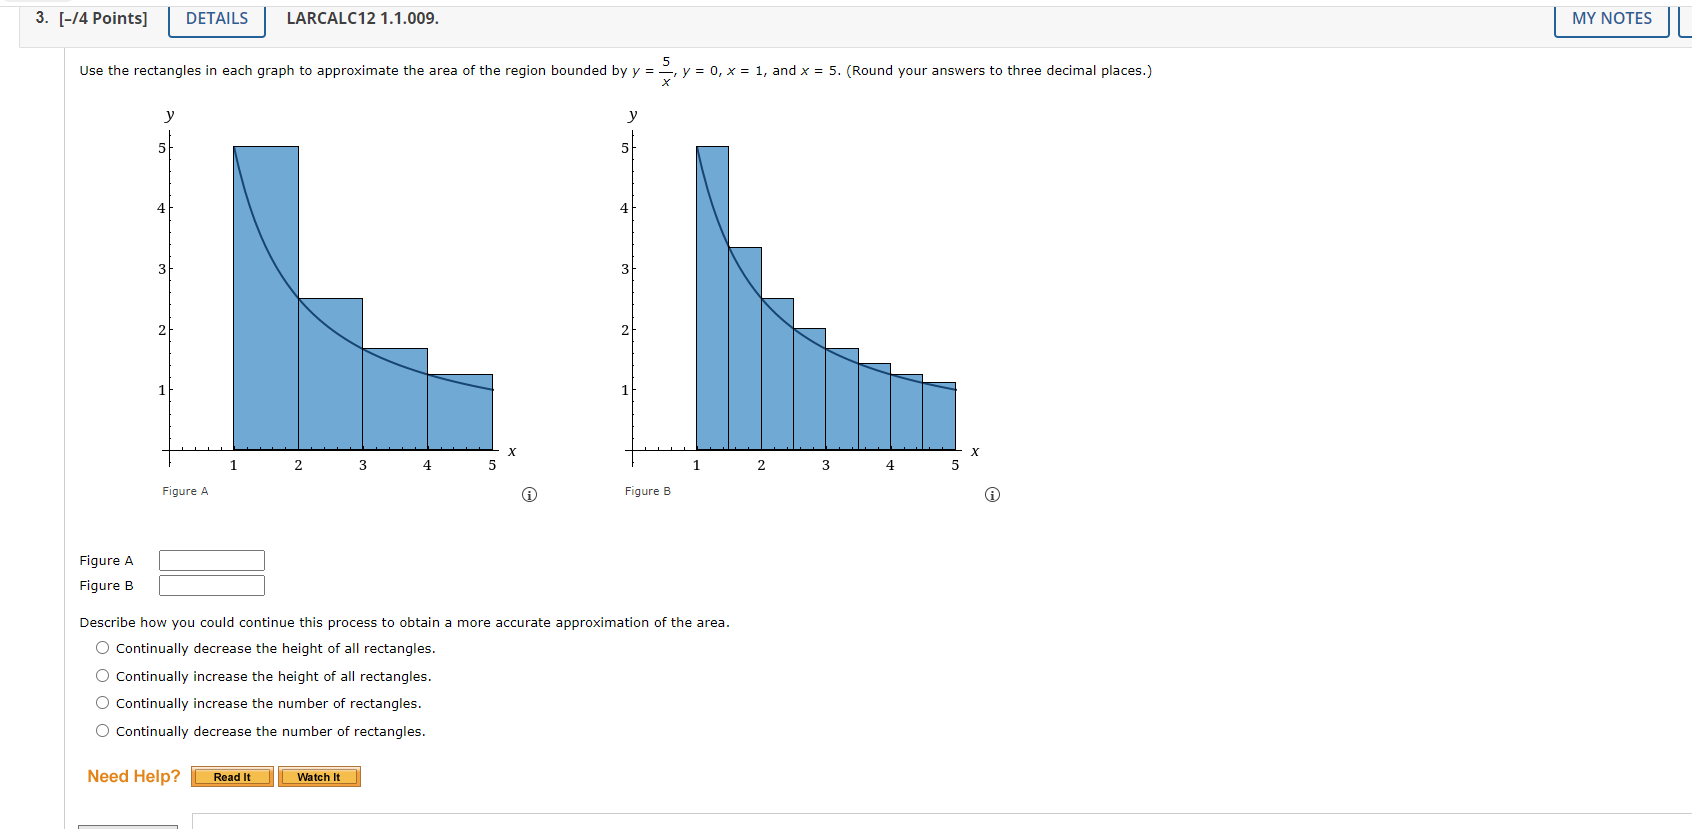Select 'Continually increase the number of rectangles'
This screenshot has width=1692, height=829.
coord(102,702)
